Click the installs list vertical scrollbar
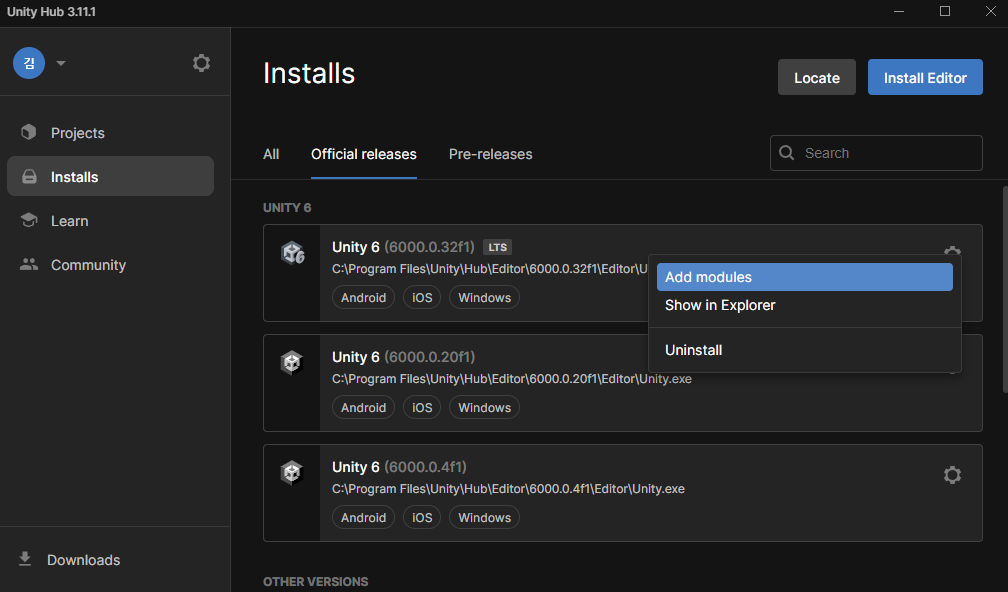The width and height of the screenshot is (1008, 592). 1005,289
